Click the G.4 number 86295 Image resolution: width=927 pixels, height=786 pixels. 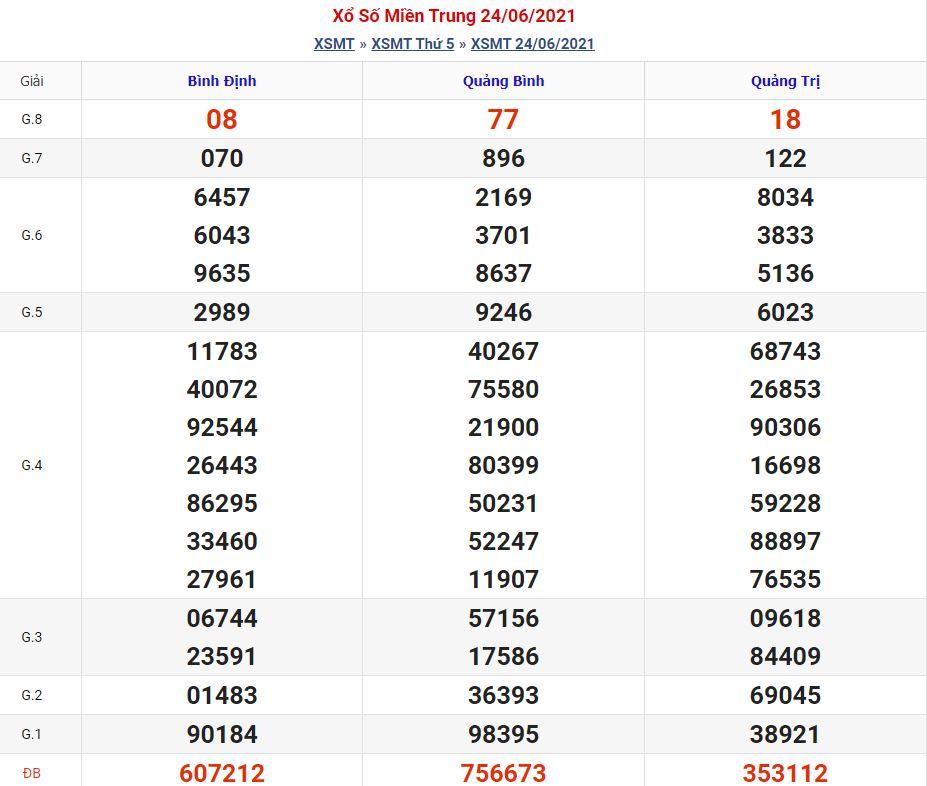tap(222, 503)
